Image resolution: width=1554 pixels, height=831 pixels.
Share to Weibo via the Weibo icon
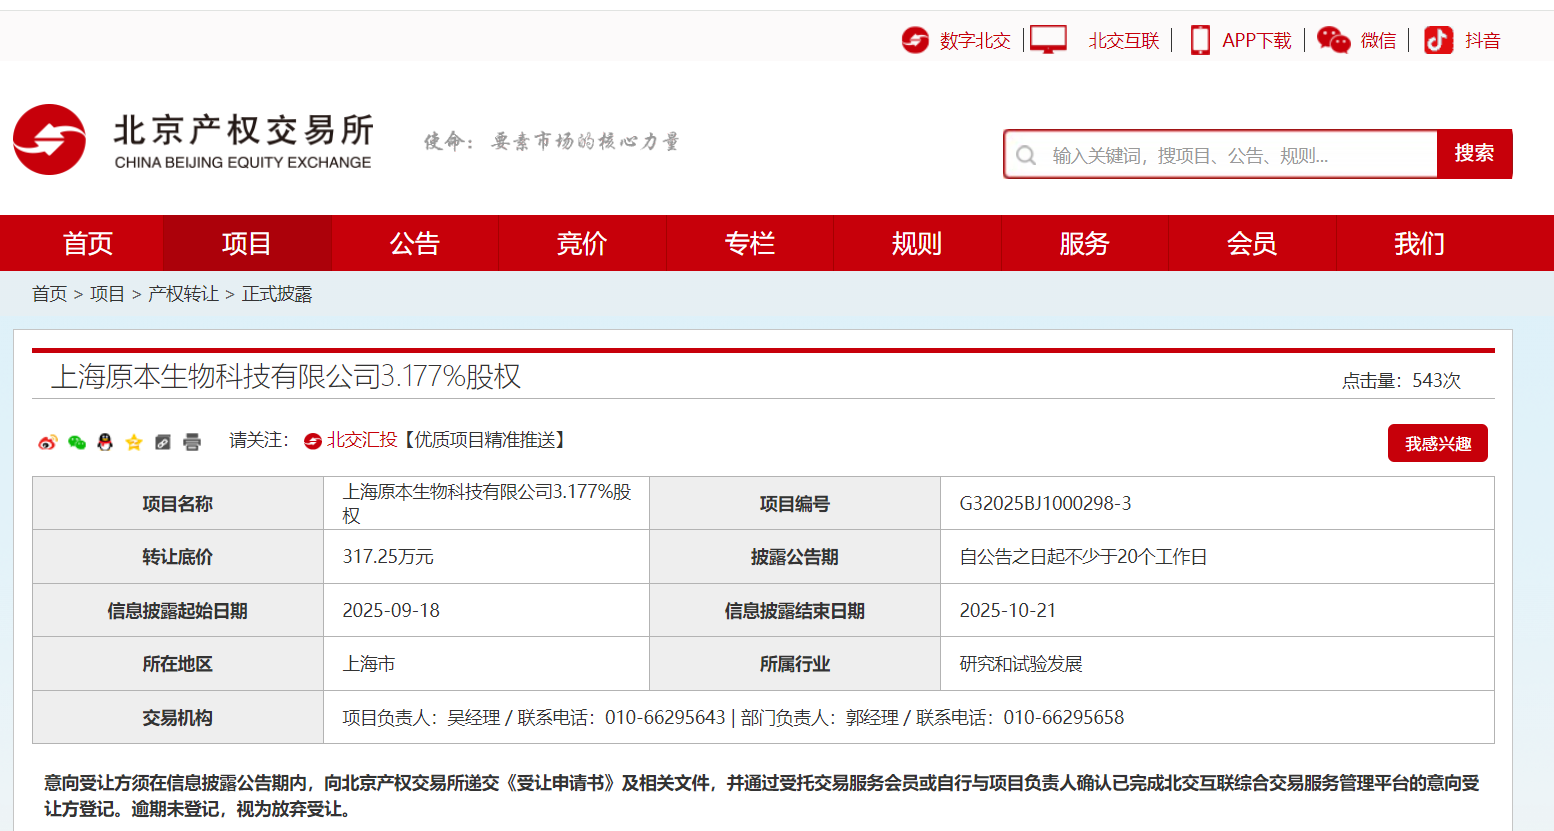click(47, 442)
